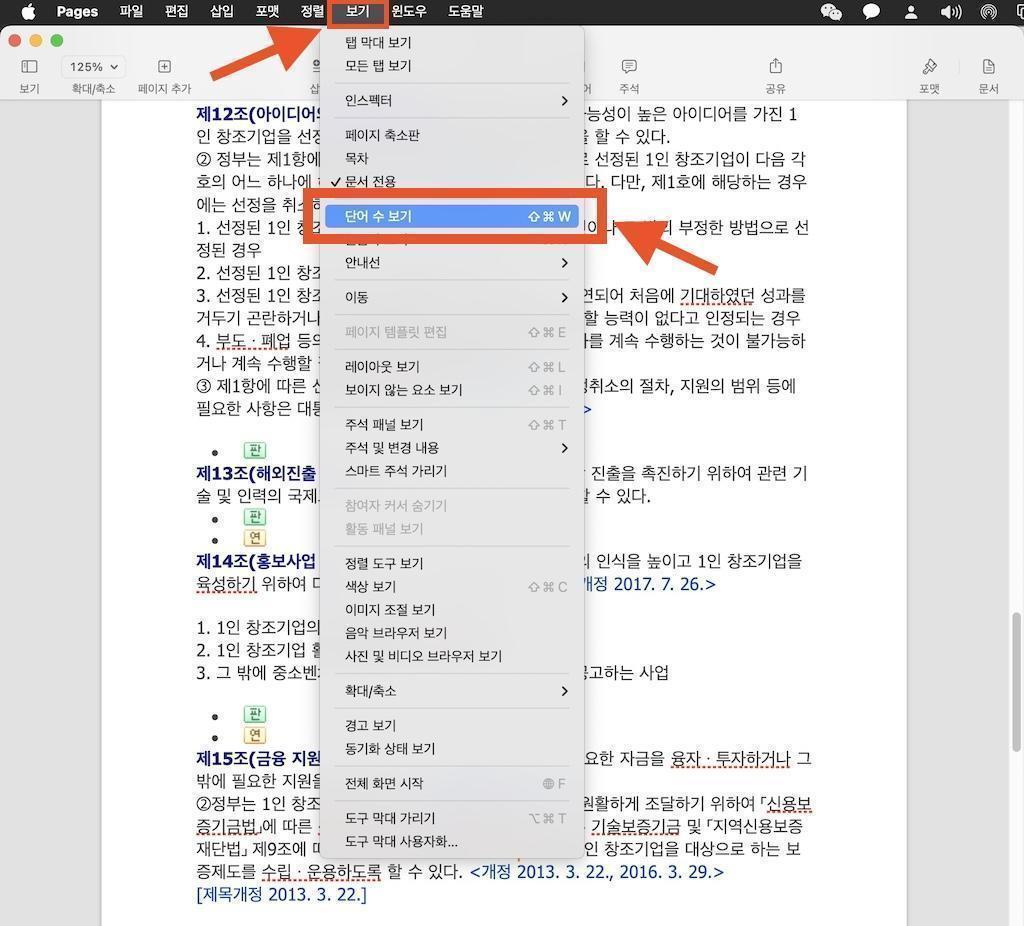This screenshot has height=926, width=1024.
Task: Expand the 안내선 submenu
Action: pyautogui.click(x=452, y=263)
